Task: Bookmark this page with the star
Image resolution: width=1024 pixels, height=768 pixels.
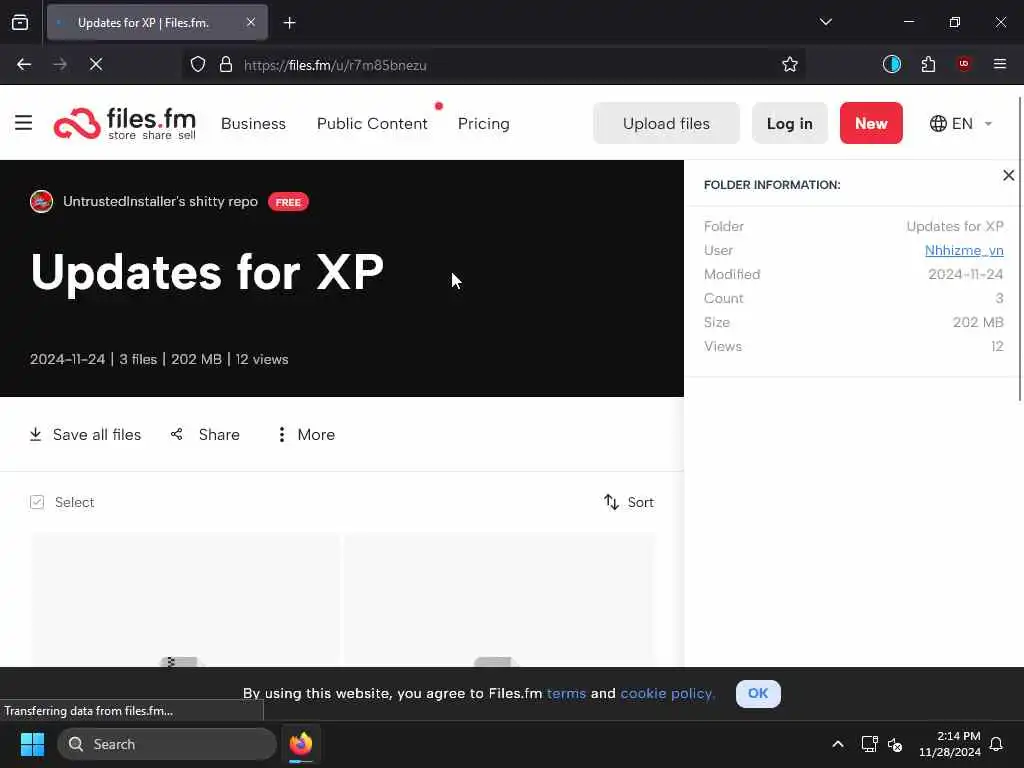Action: click(790, 65)
